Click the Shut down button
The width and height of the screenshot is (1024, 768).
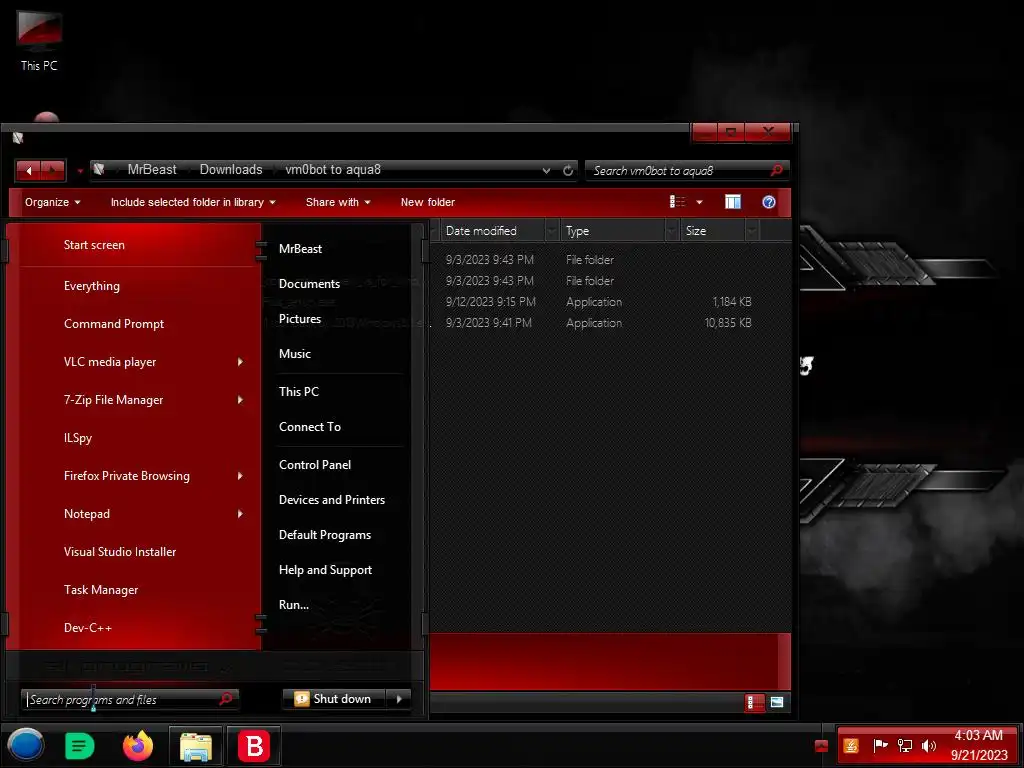coord(334,699)
